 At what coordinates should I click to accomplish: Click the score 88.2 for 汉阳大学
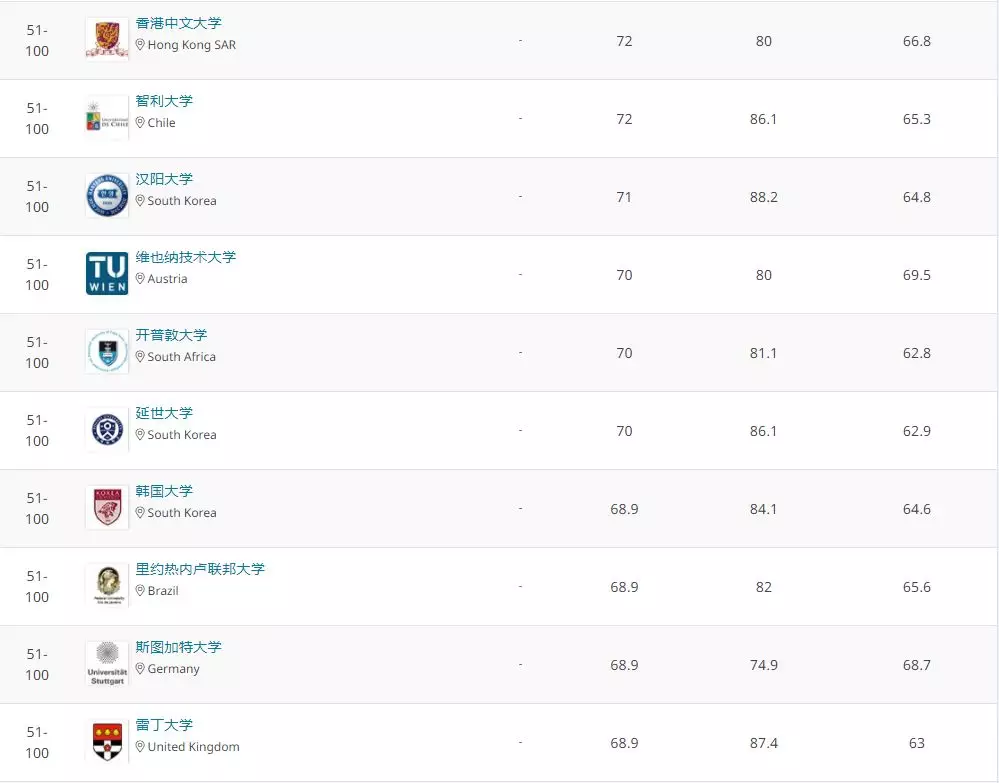coord(763,197)
